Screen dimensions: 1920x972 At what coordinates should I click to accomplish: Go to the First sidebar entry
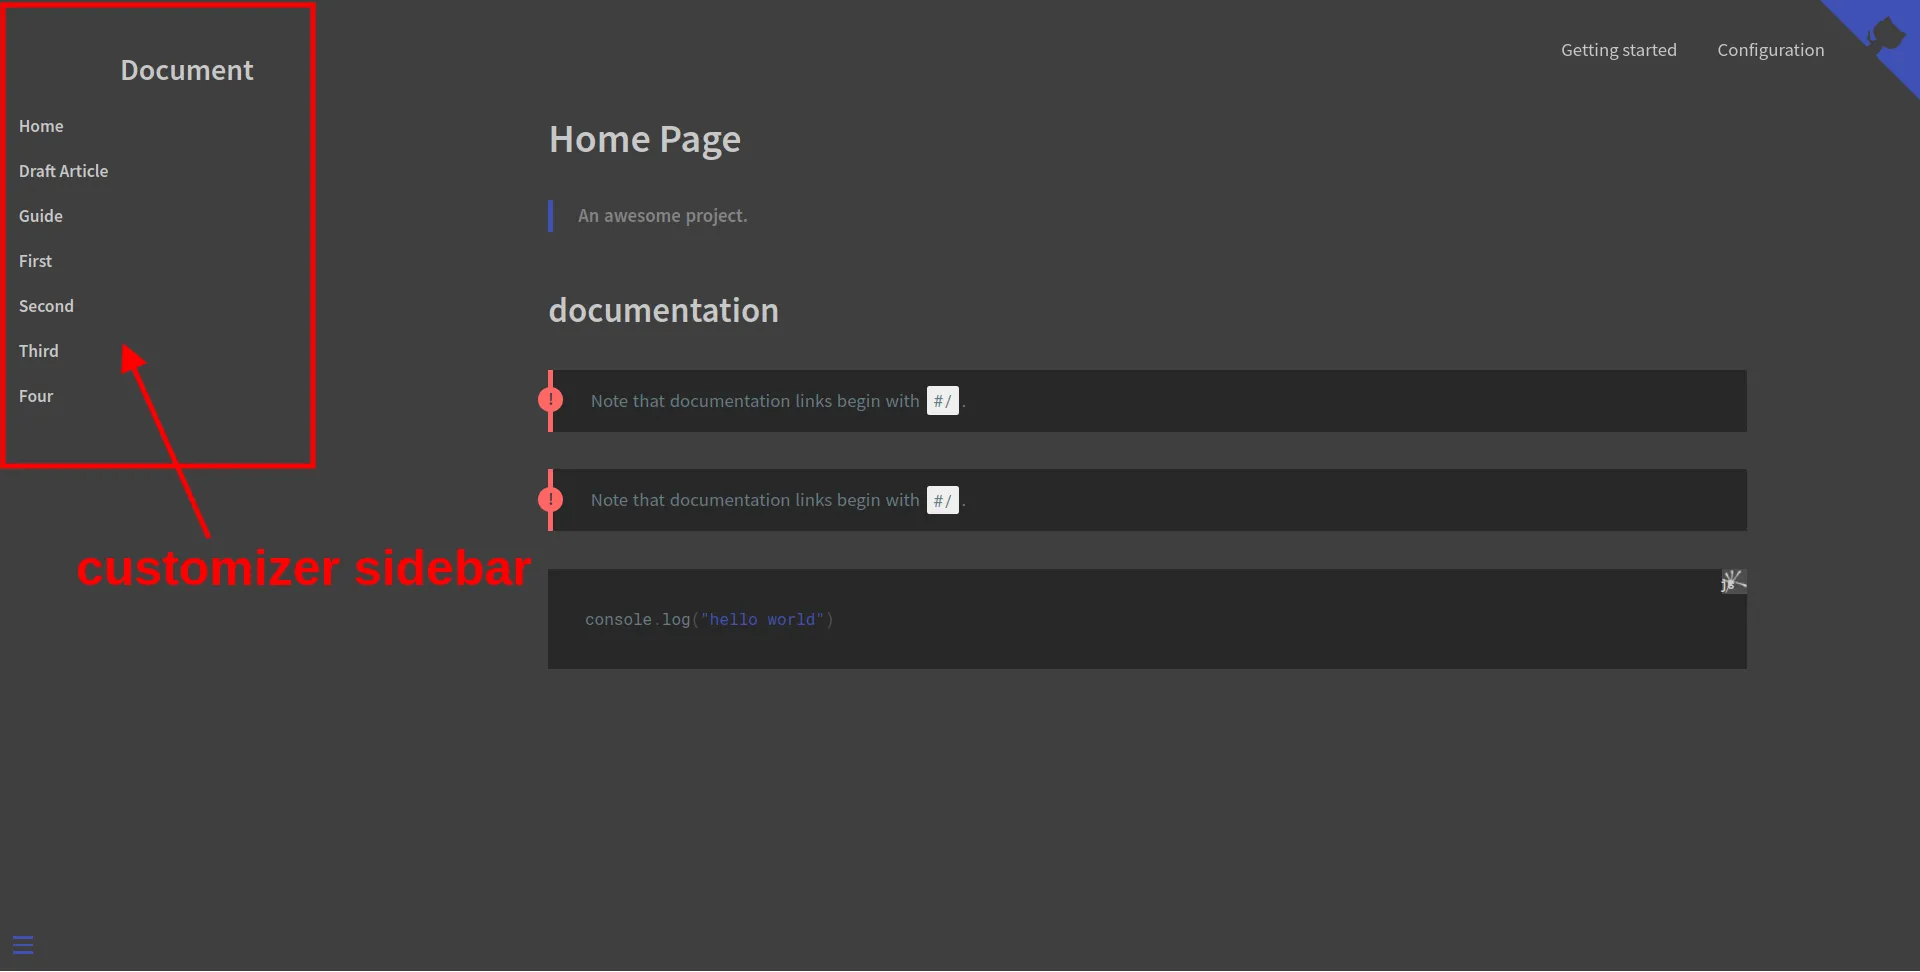tap(35, 261)
